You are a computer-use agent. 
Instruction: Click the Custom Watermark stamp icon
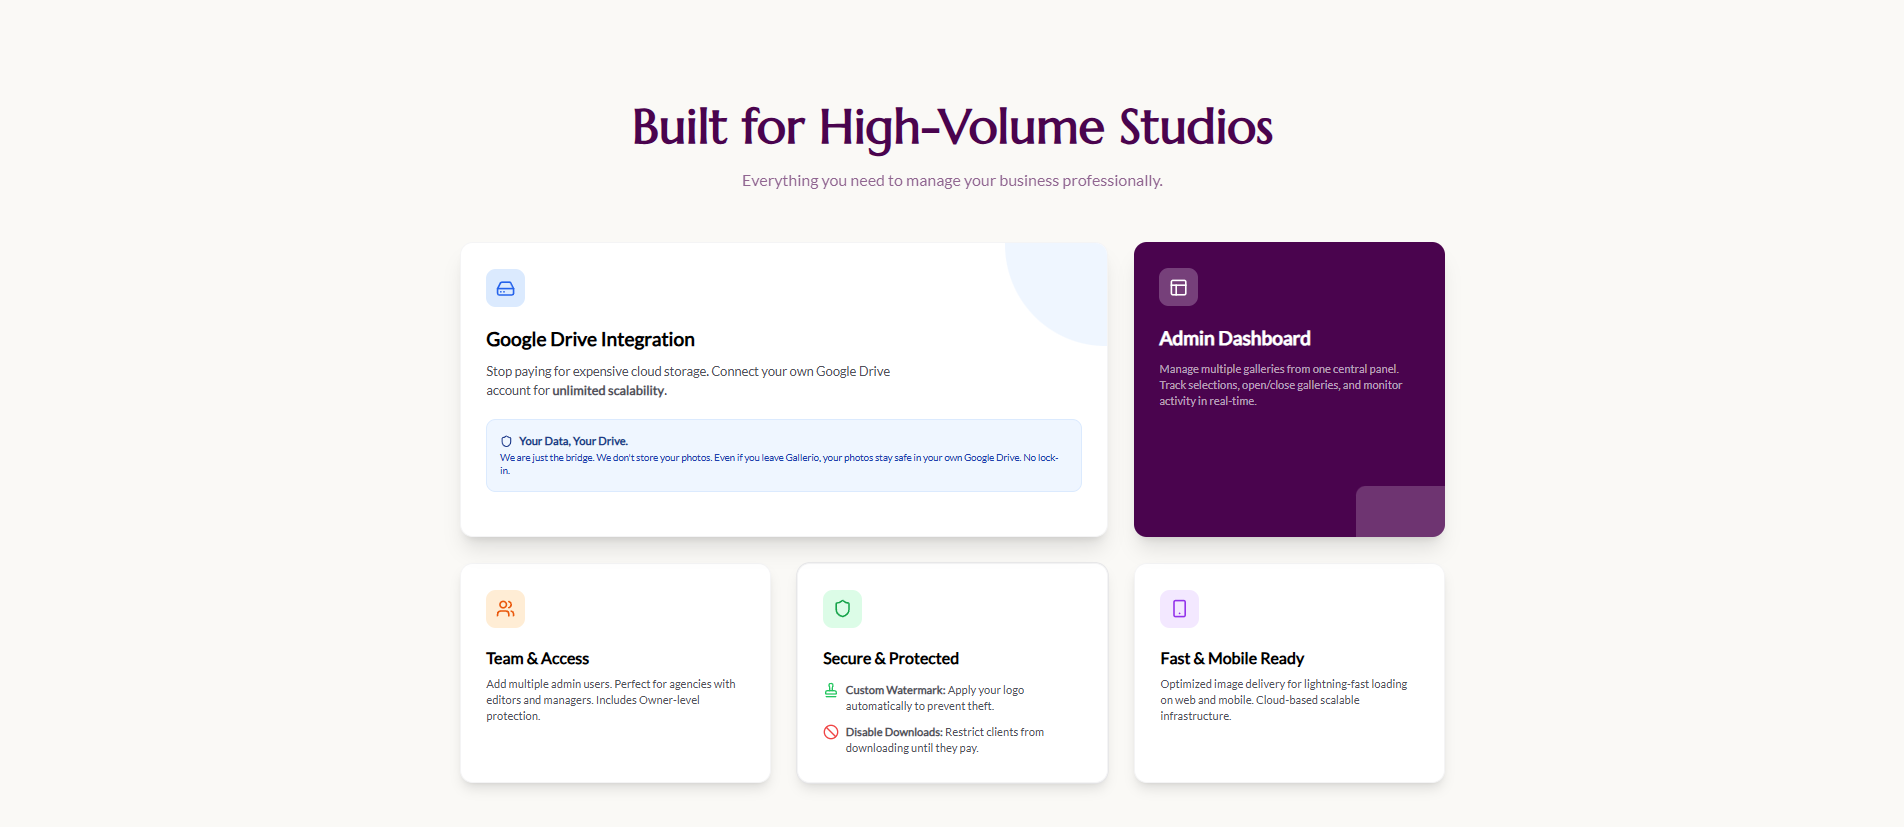coord(830,690)
